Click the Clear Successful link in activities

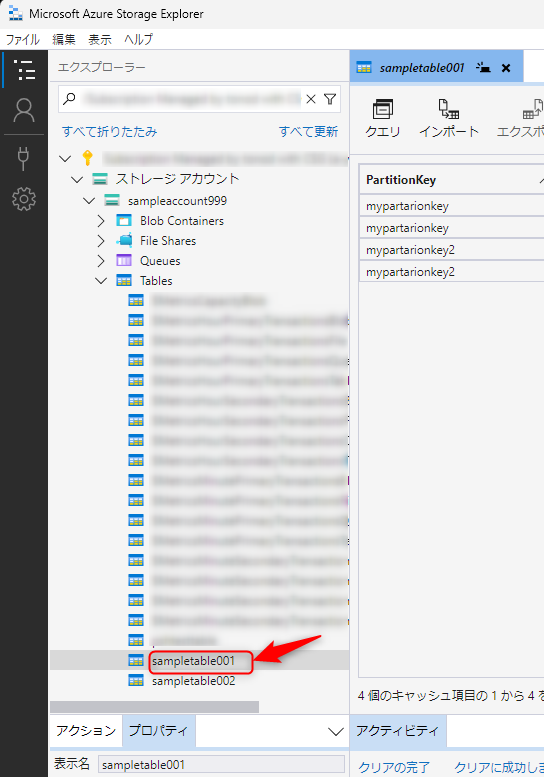(x=499, y=767)
